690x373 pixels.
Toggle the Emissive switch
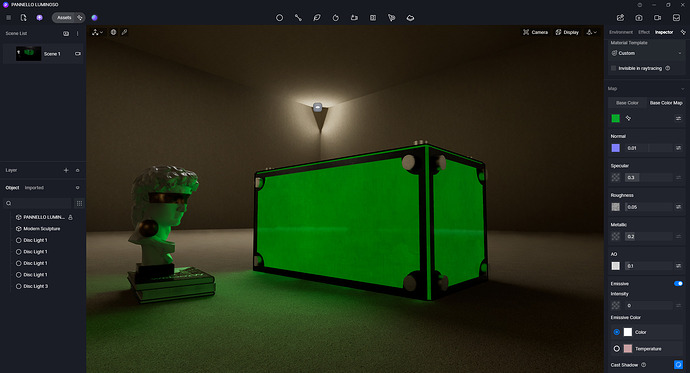pyautogui.click(x=678, y=283)
